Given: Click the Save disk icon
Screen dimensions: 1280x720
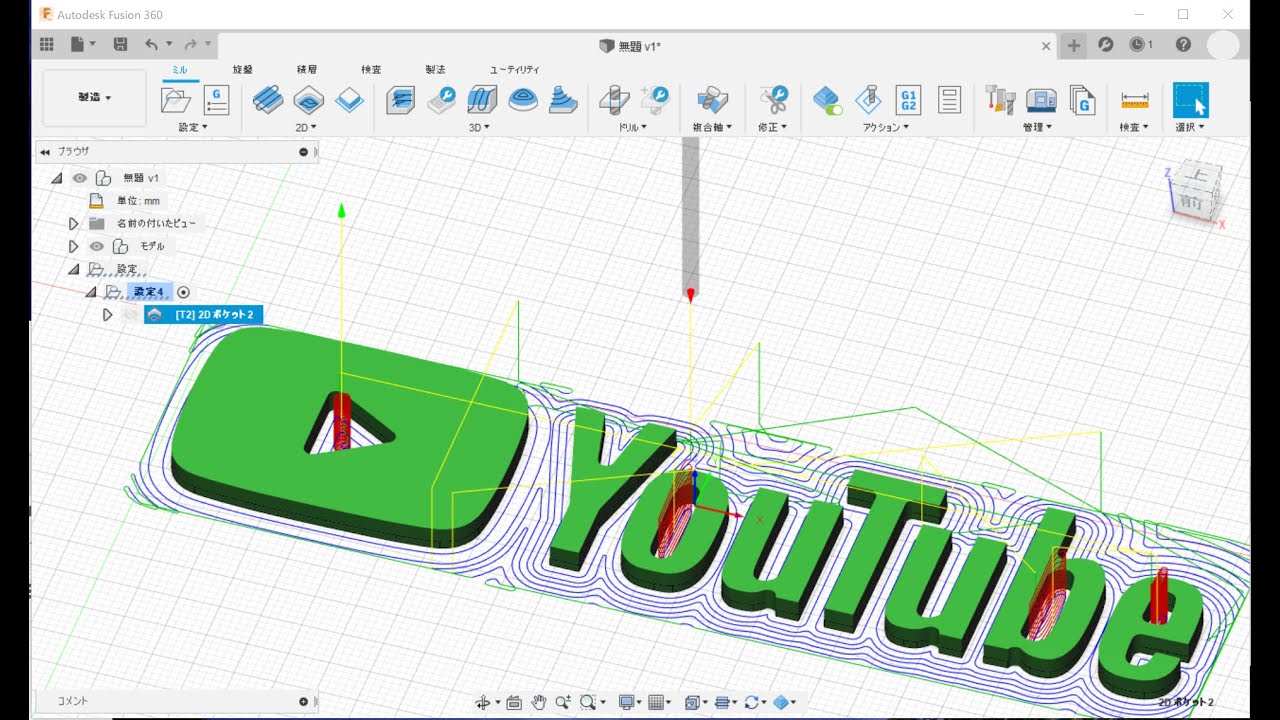Looking at the screenshot, I should (120, 44).
